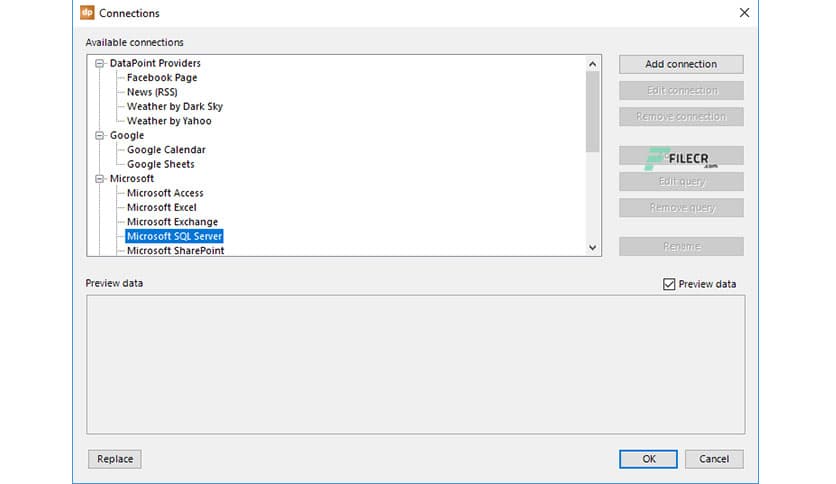Image resolution: width=836 pixels, height=484 pixels.
Task: Select News (RSS) provider
Action: tap(152, 92)
